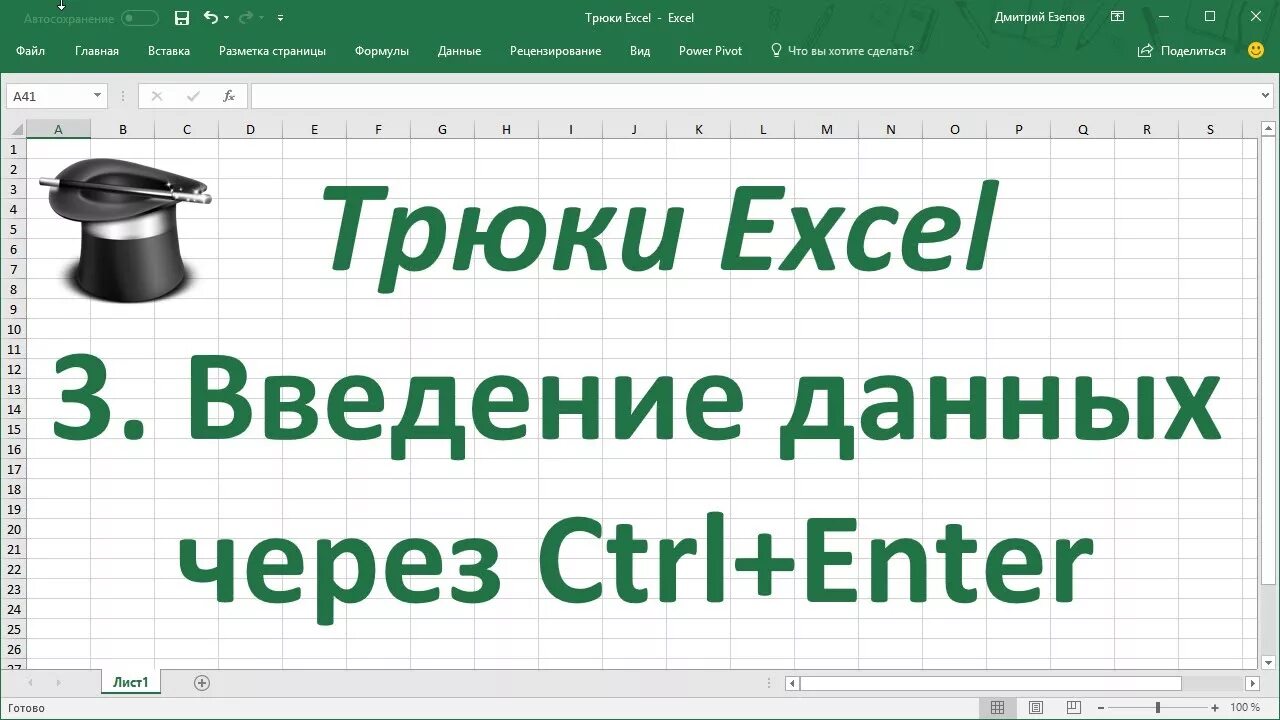Click horizontal scrollbar right arrow
Screen dimensions: 1280x720
pyautogui.click(x=1252, y=684)
